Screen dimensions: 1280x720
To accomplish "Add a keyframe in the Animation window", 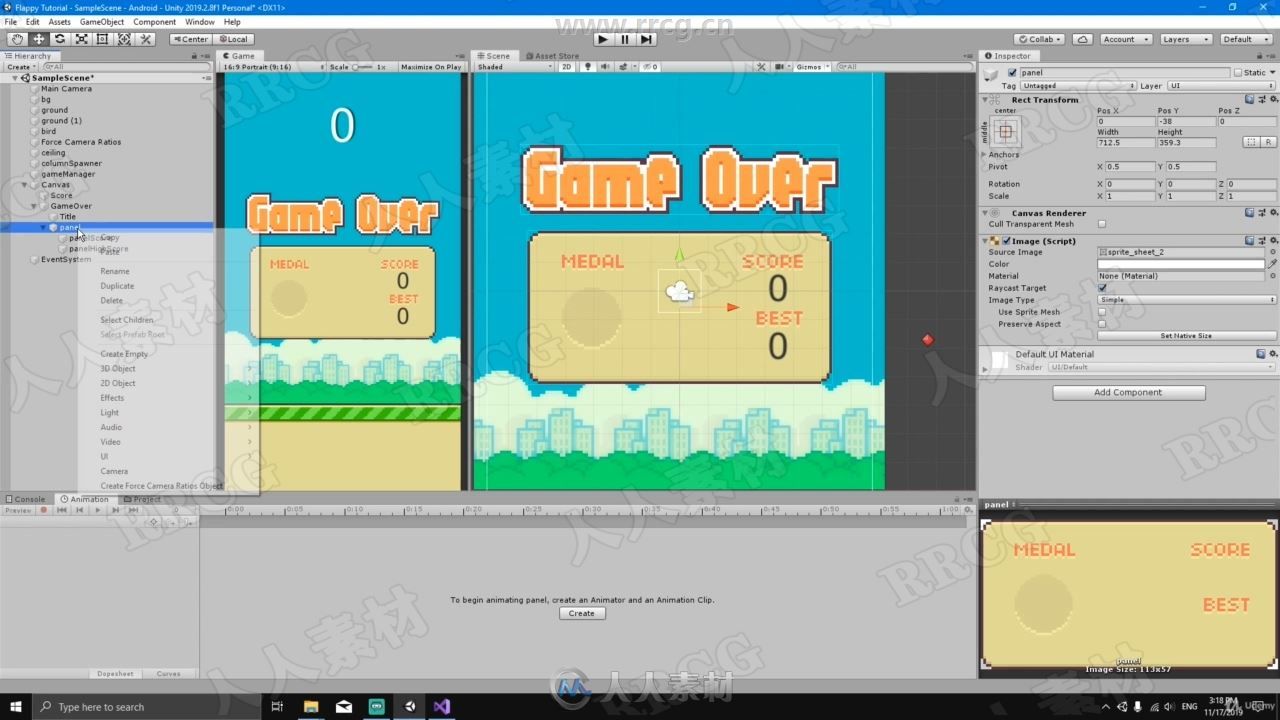I will [171, 522].
